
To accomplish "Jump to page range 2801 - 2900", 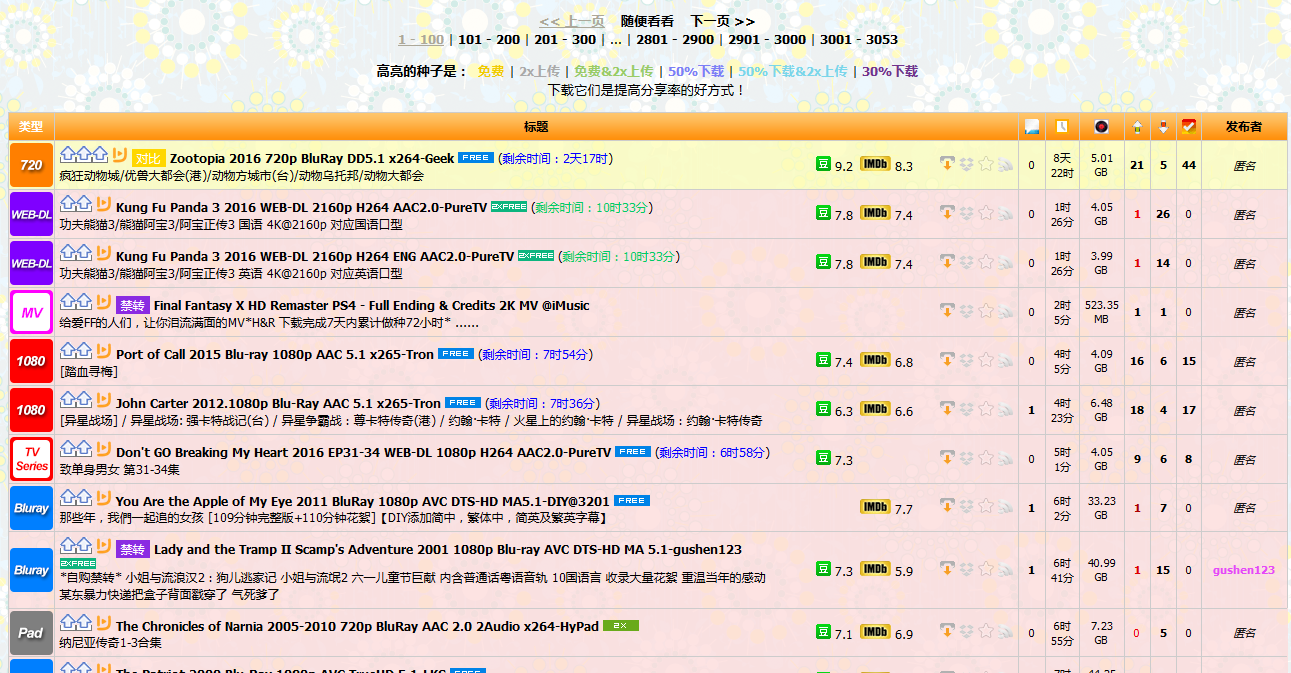I will [675, 40].
